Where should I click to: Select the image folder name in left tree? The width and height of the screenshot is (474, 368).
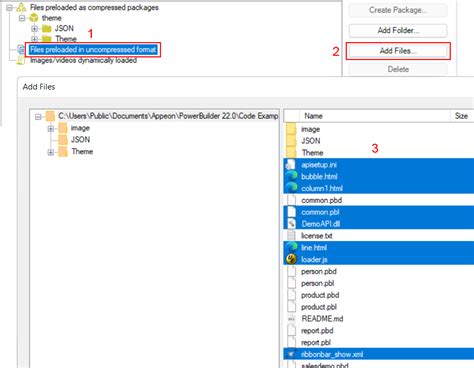pos(80,128)
